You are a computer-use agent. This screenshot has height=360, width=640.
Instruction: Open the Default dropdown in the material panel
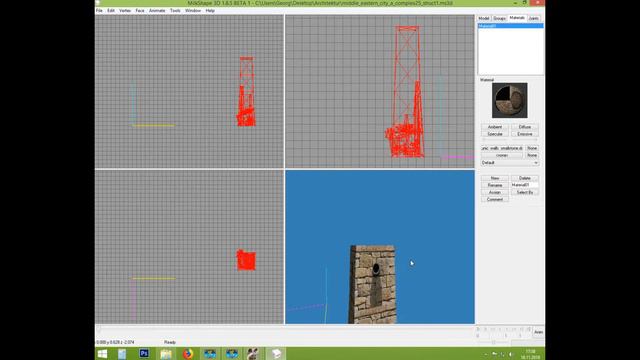pyautogui.click(x=510, y=163)
